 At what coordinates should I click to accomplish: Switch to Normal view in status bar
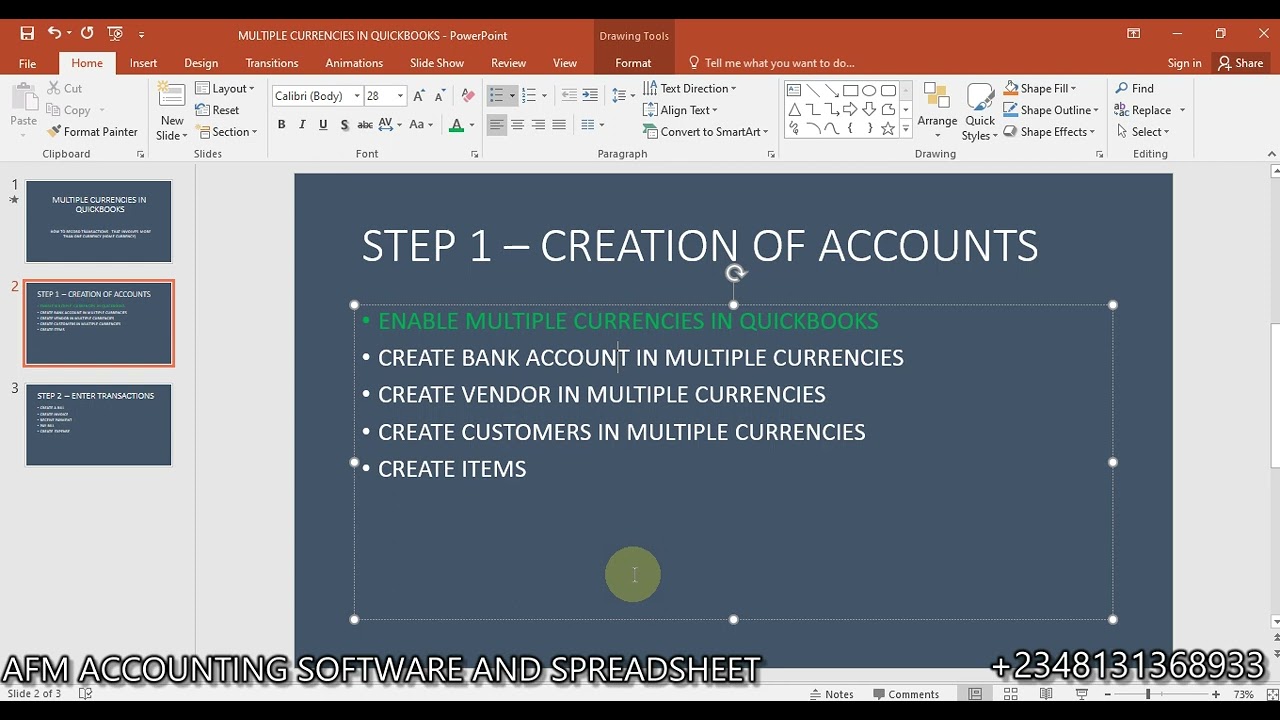[974, 694]
